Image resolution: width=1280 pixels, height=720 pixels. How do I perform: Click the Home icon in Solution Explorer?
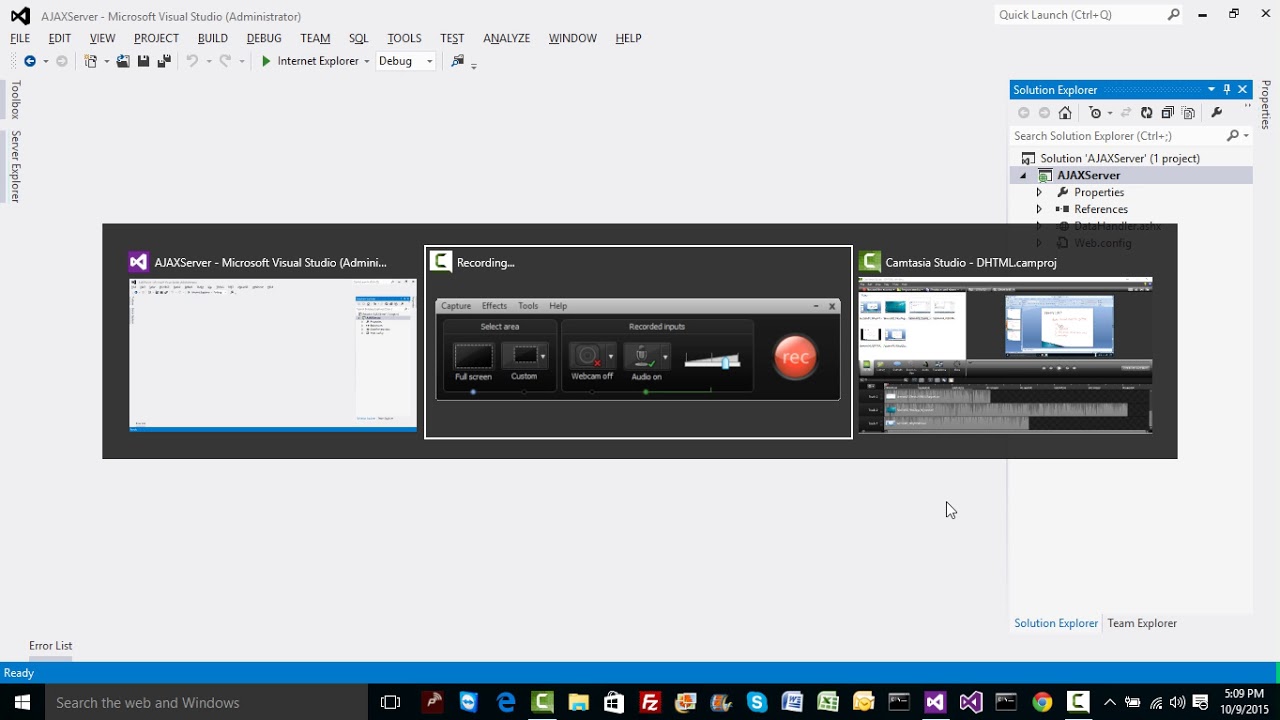point(1065,113)
